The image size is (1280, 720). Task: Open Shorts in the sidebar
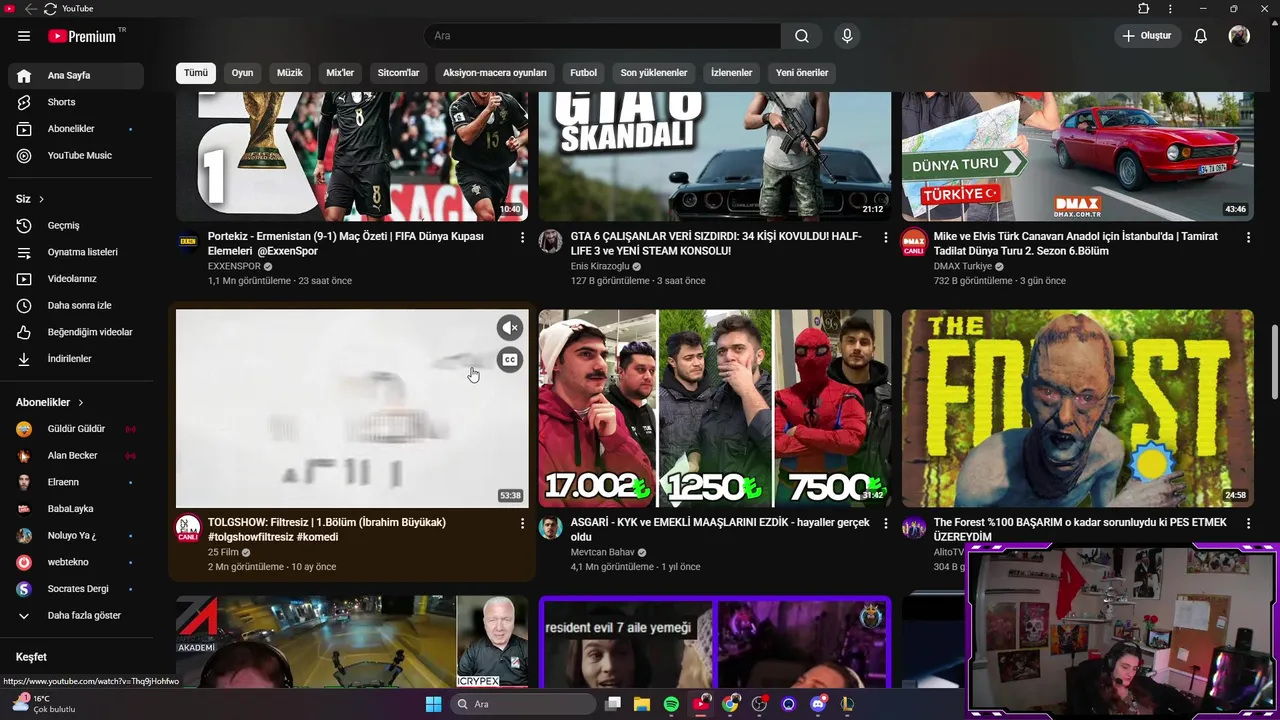76,102
